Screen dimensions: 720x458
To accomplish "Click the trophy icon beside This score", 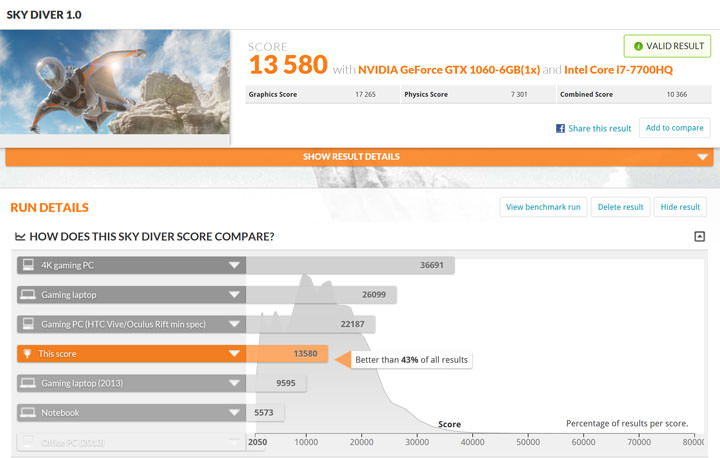I will 29,353.
